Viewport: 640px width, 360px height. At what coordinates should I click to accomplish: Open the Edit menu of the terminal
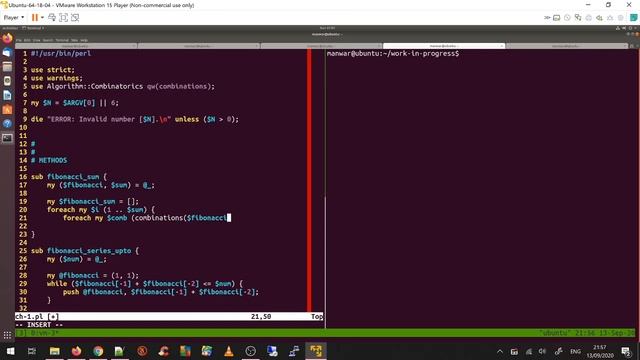(x=27, y=40)
